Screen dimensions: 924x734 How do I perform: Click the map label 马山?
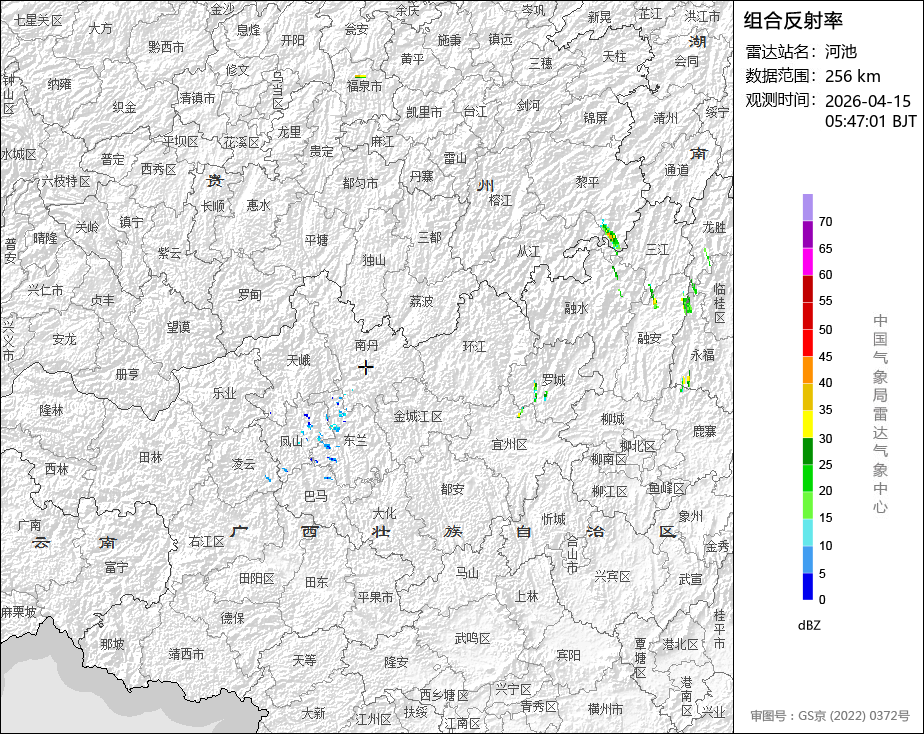[x=467, y=572]
